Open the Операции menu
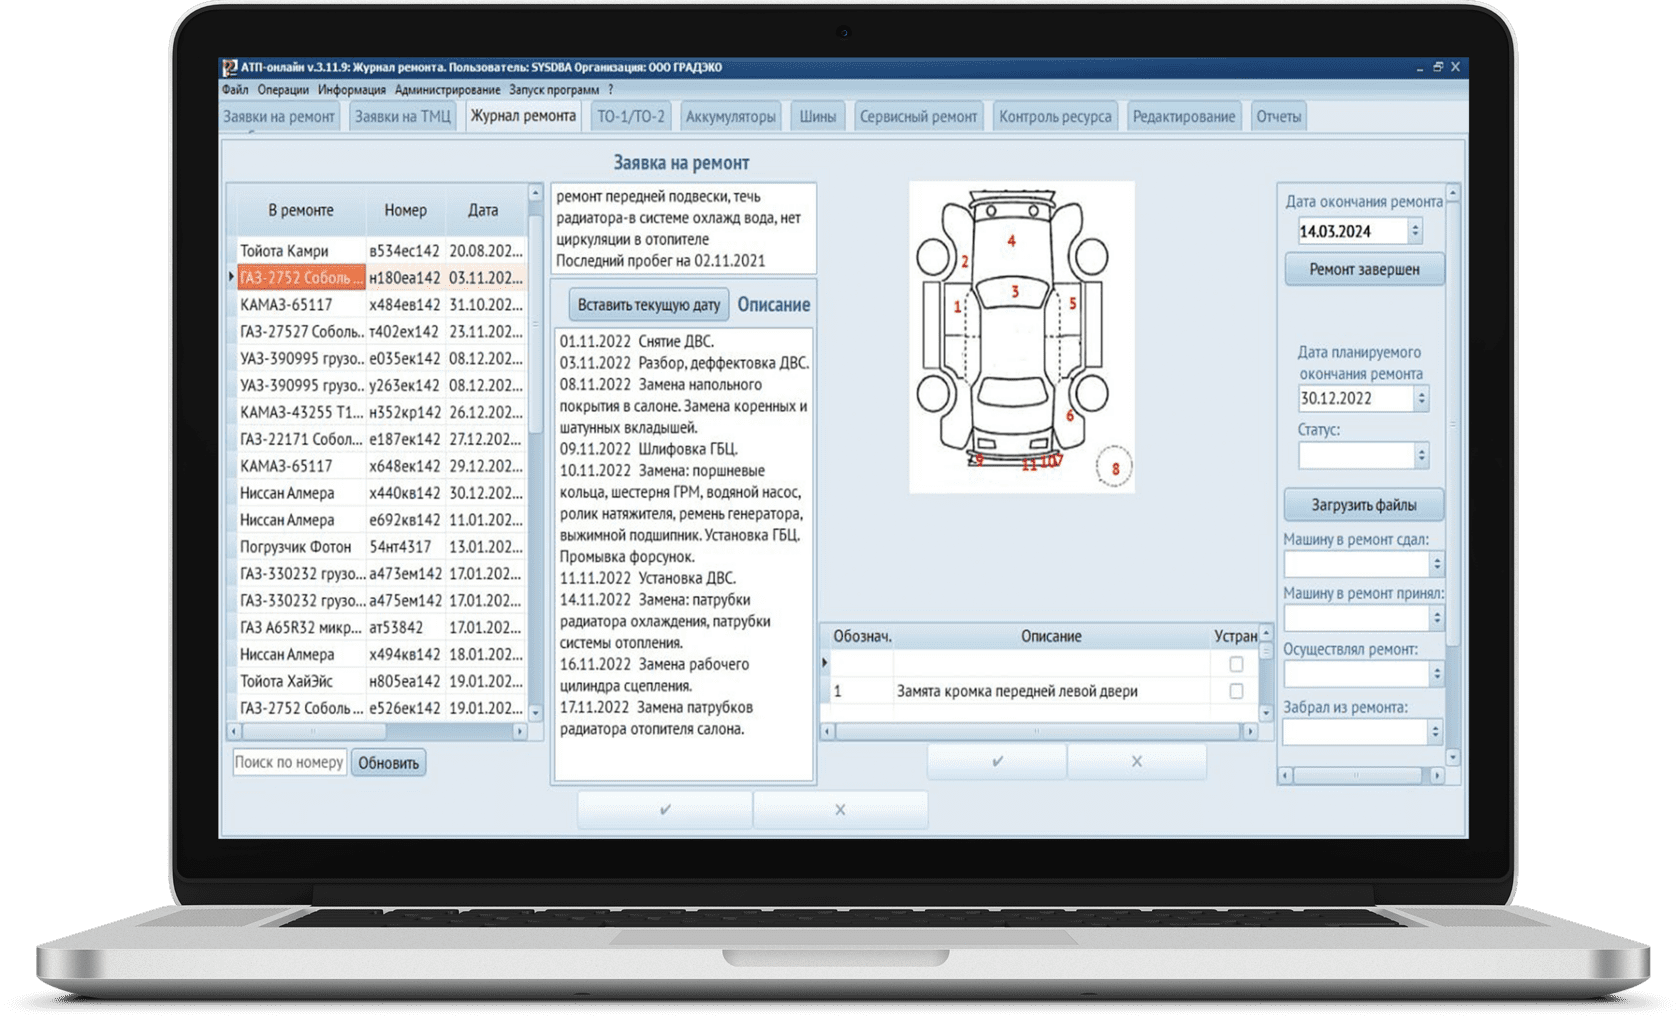This screenshot has width=1680, height=1016. [283, 90]
